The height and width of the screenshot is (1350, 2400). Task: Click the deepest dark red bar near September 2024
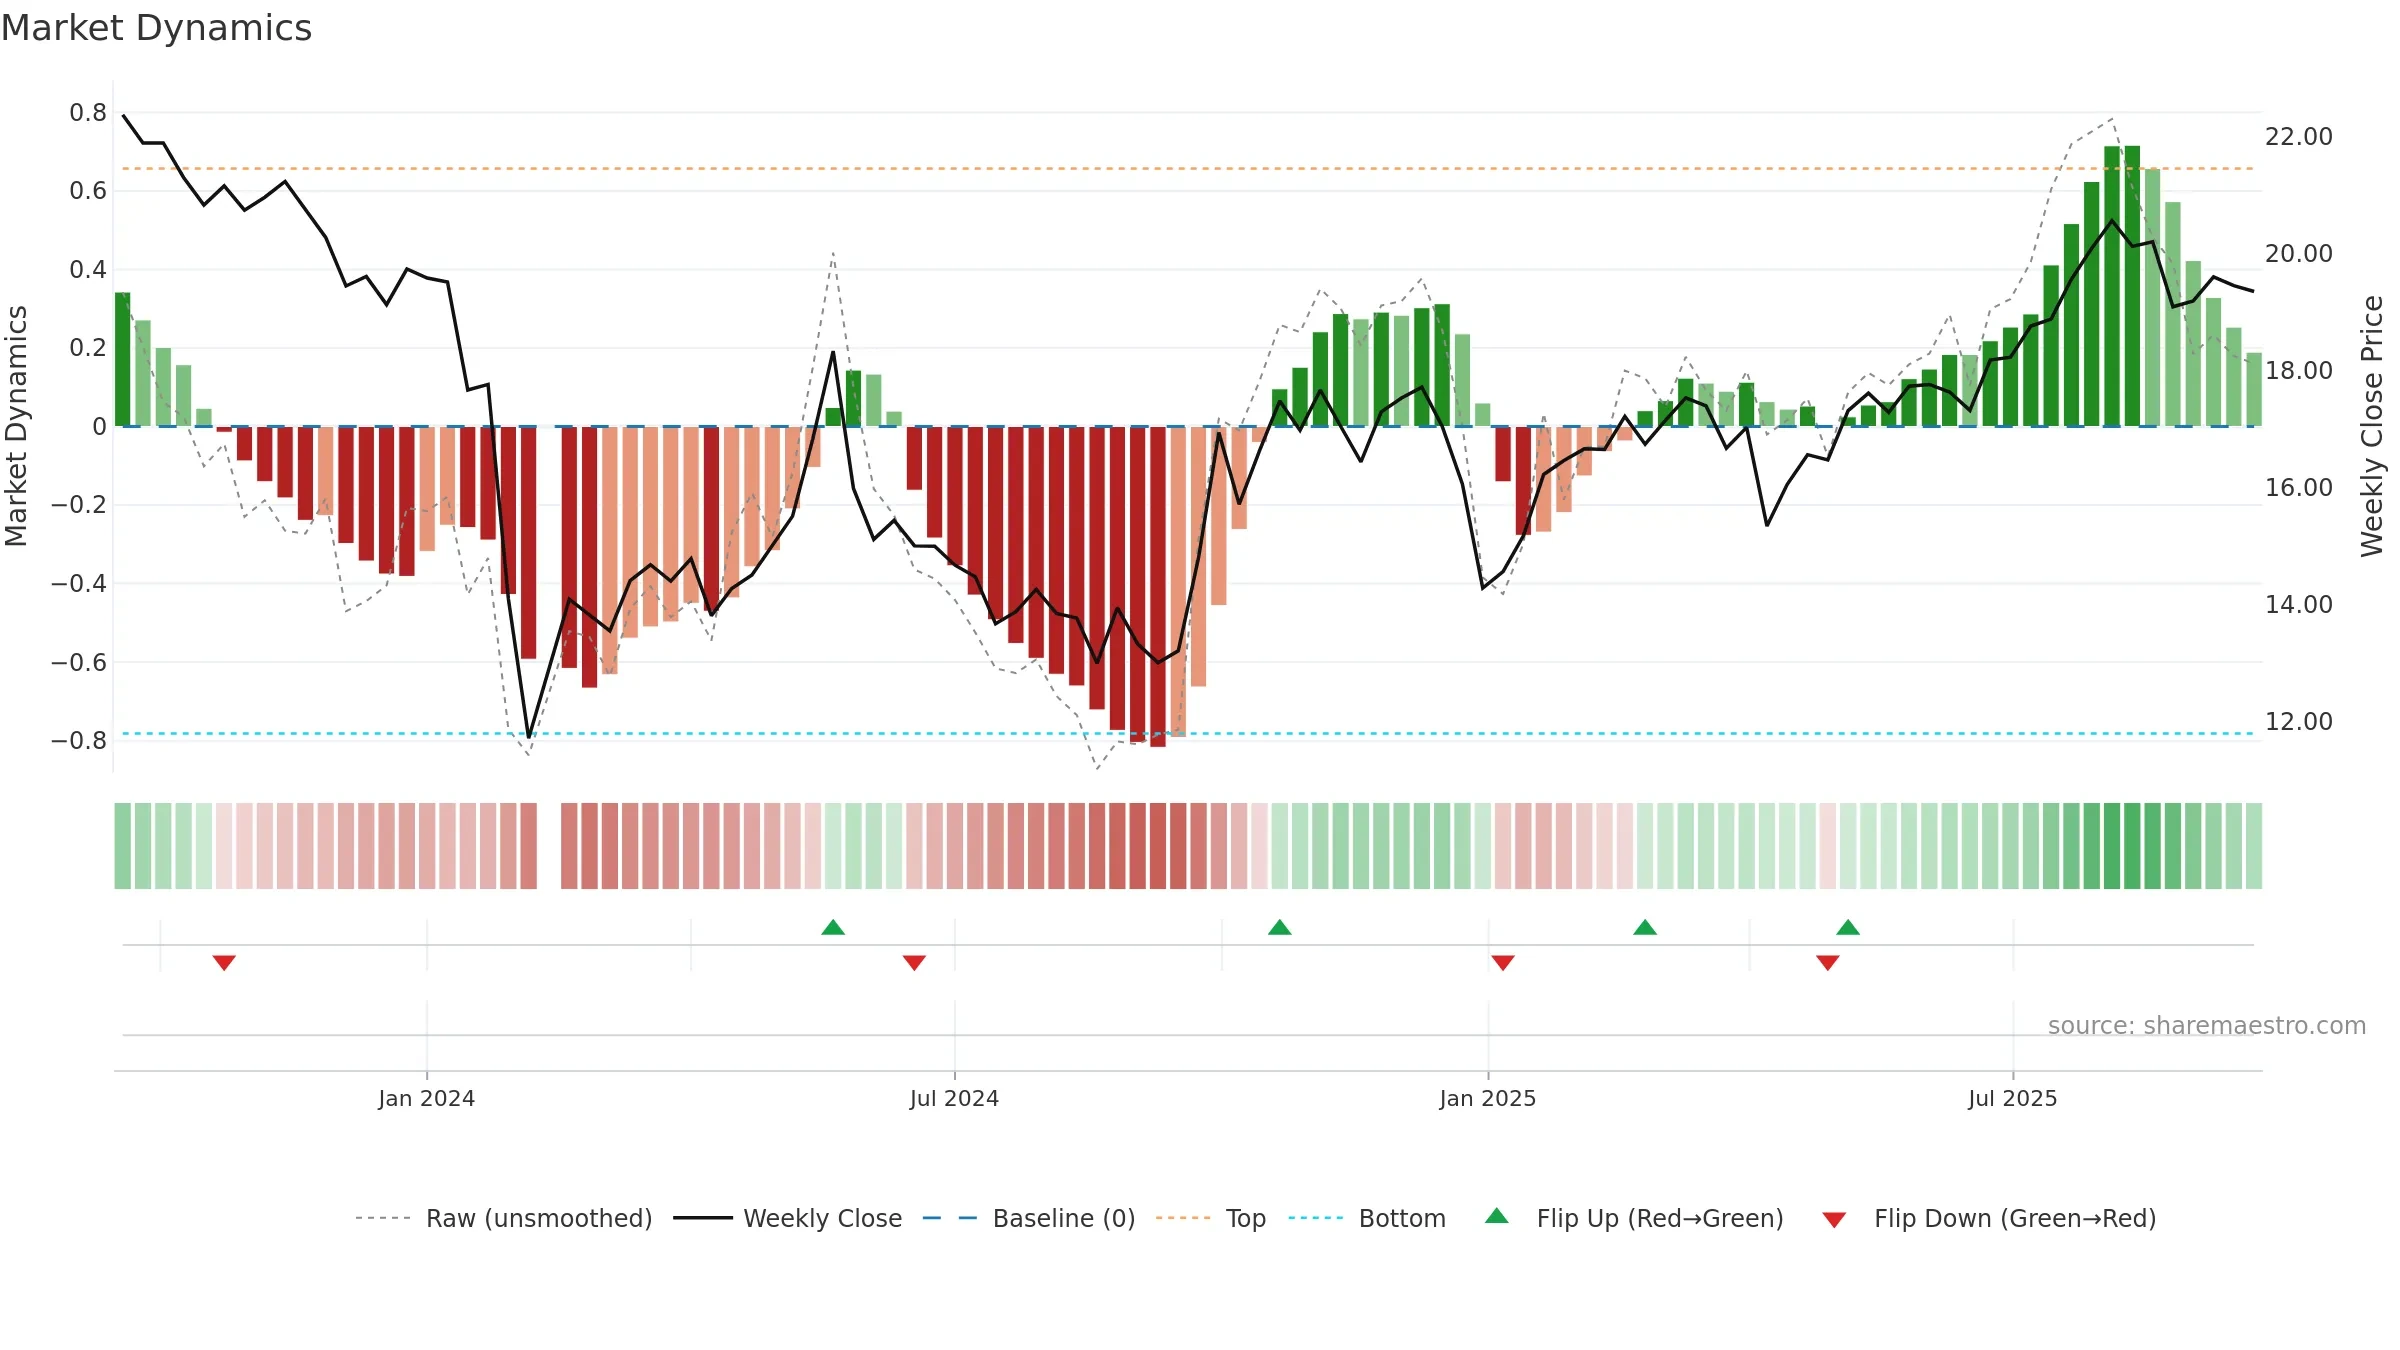coord(1158,586)
